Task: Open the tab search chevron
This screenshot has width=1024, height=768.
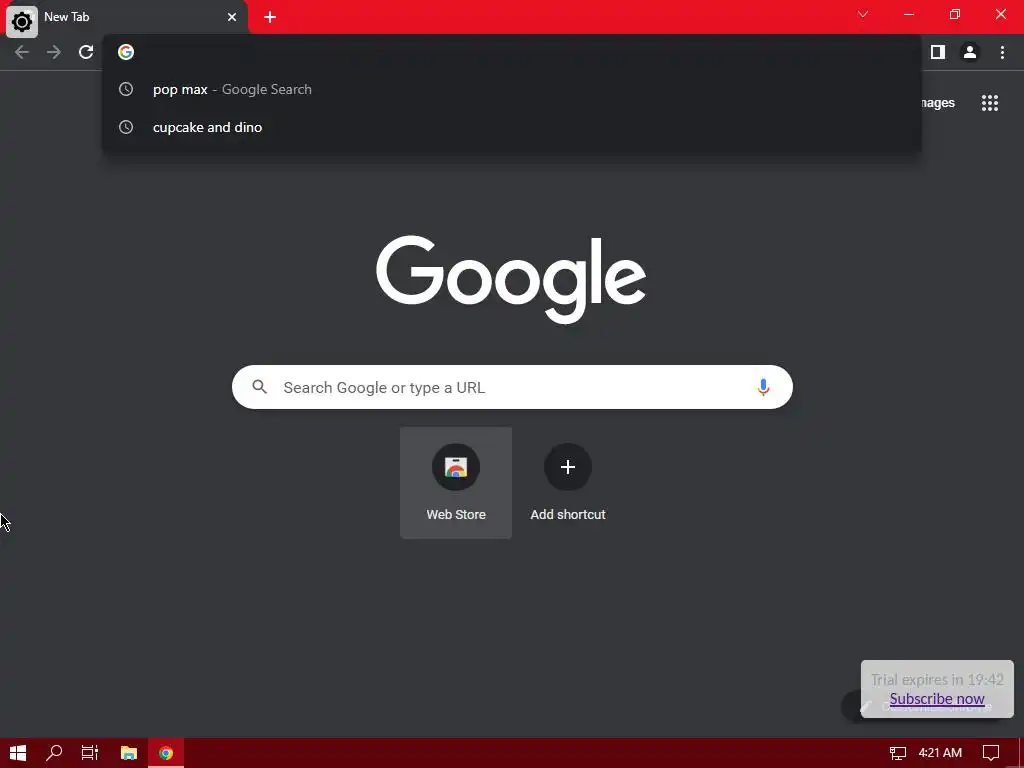Action: pos(863,14)
